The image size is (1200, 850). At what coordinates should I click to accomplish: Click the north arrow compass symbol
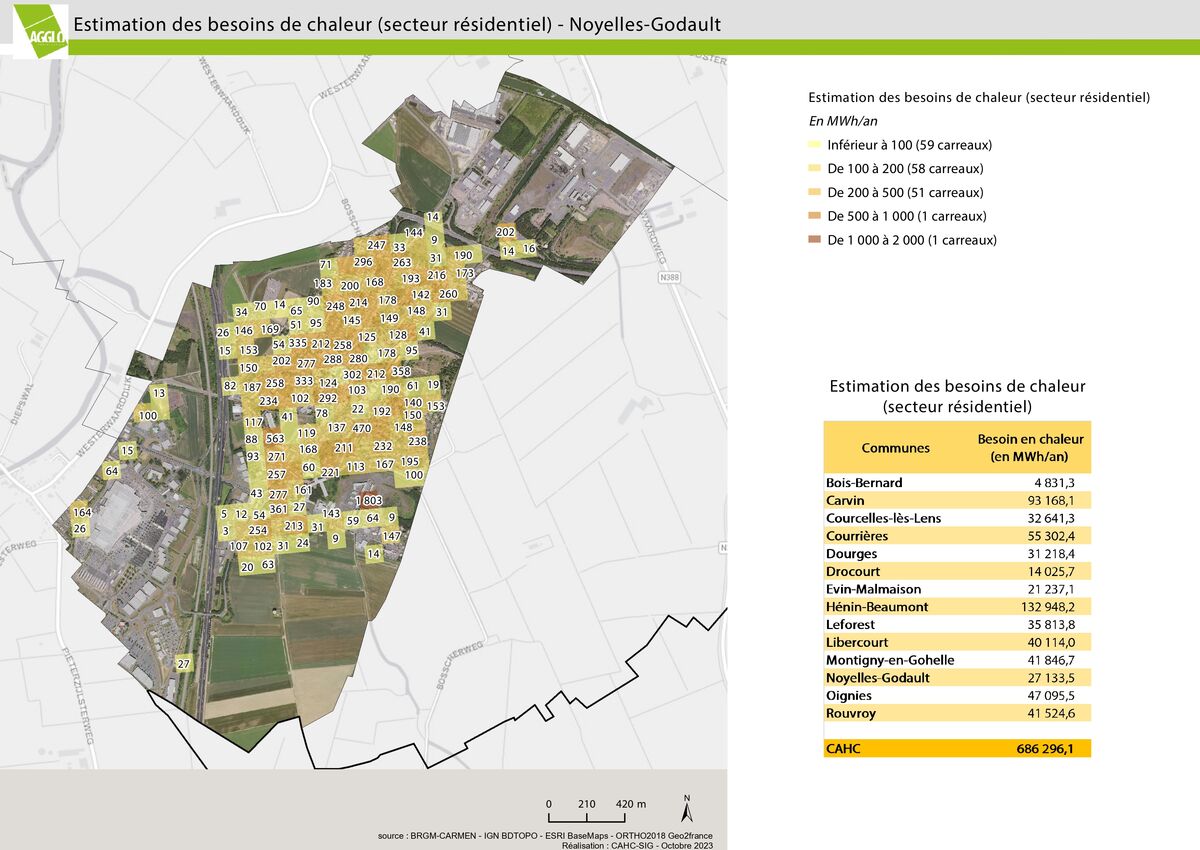686,809
